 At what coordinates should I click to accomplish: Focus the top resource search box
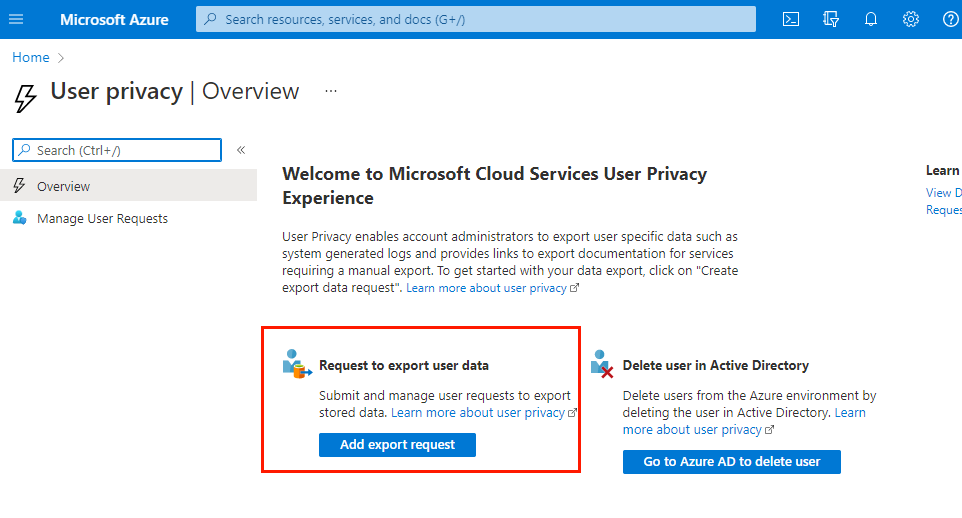coord(475,19)
